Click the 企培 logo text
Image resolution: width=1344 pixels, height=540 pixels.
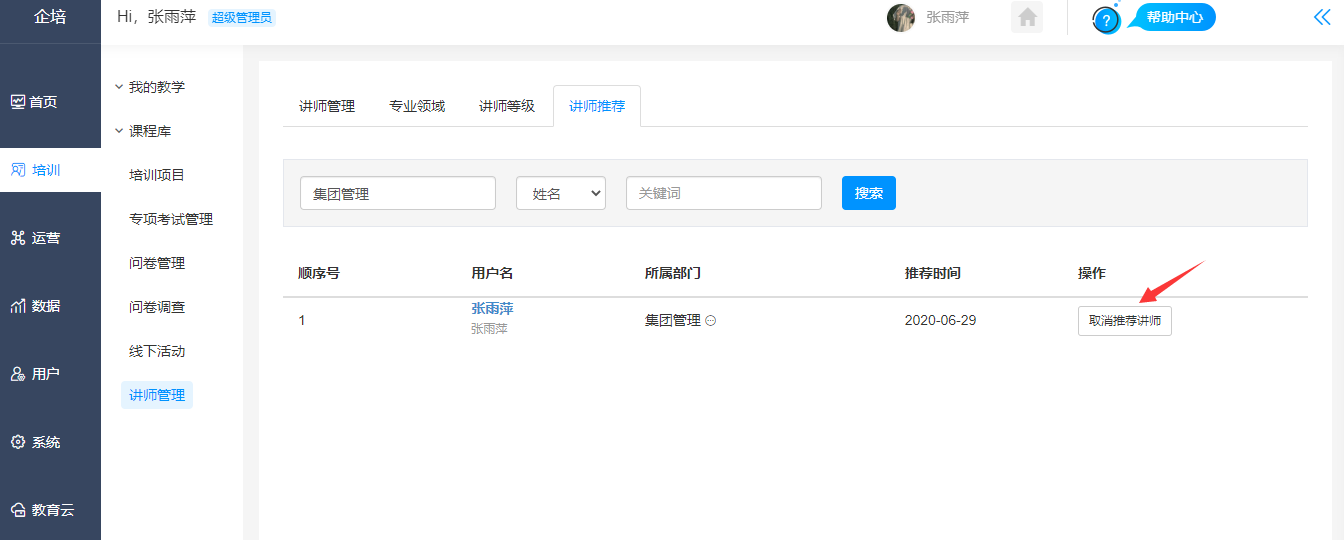tap(50, 17)
